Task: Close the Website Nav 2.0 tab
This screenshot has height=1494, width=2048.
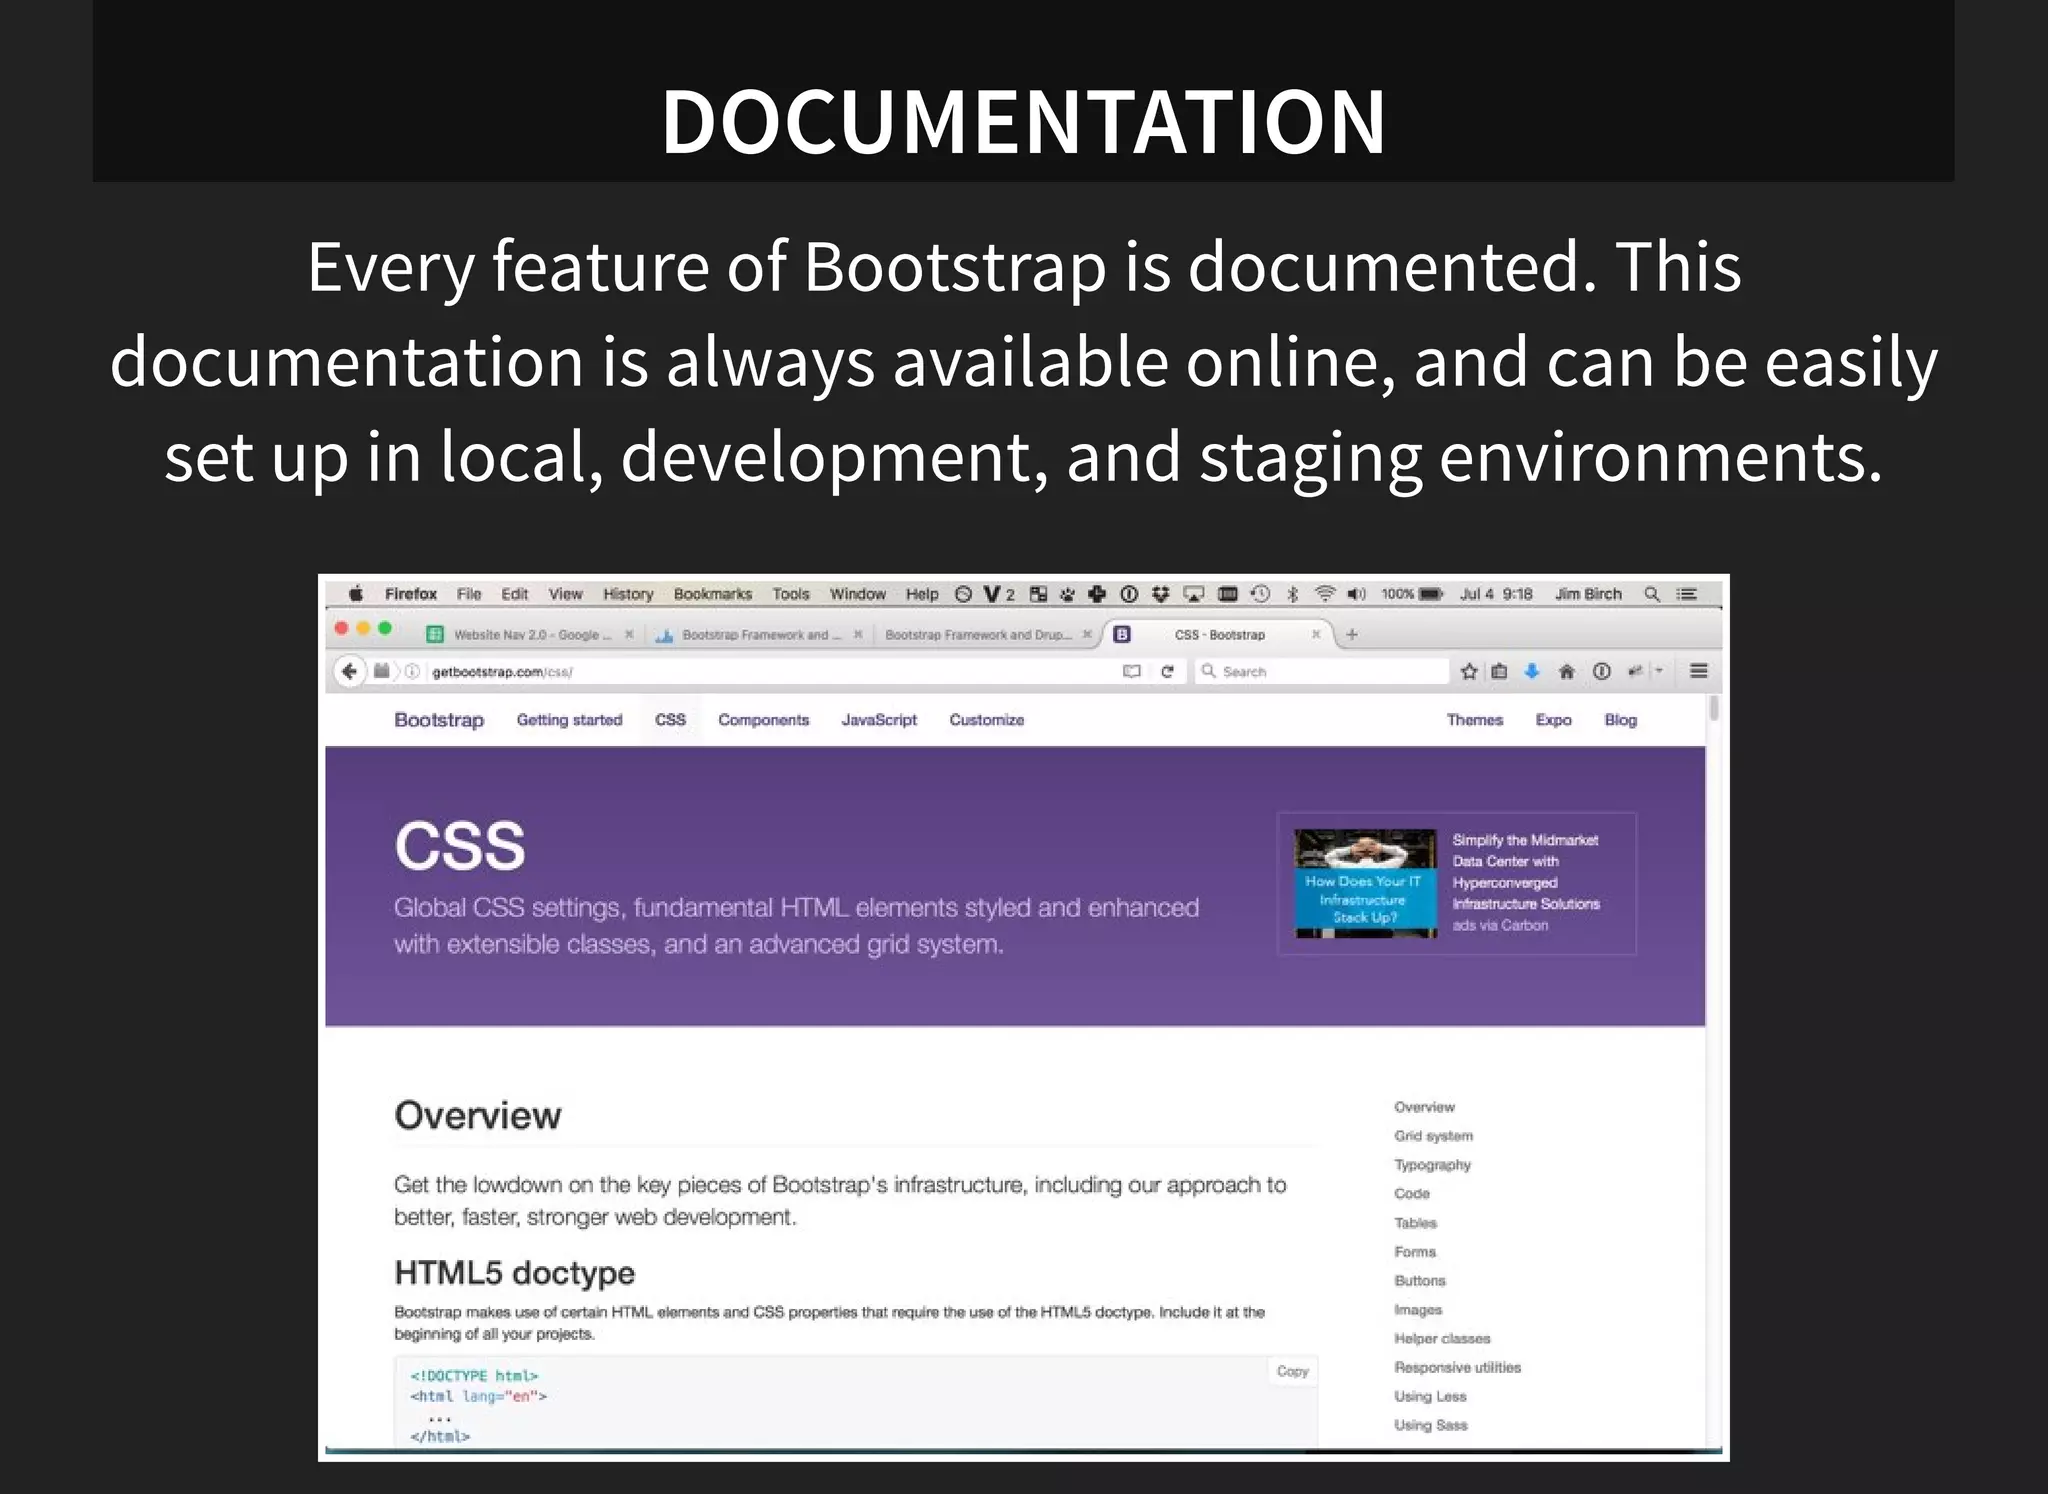Action: coord(629,634)
